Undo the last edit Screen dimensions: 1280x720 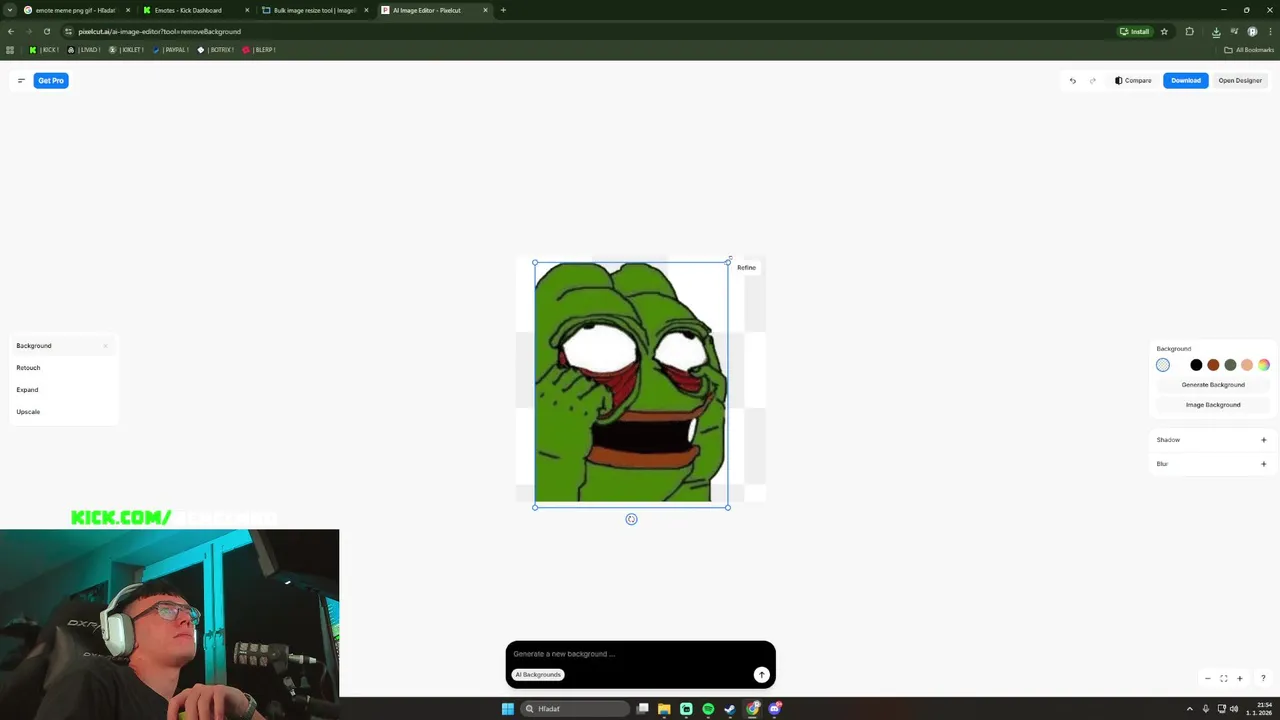tap(1073, 81)
